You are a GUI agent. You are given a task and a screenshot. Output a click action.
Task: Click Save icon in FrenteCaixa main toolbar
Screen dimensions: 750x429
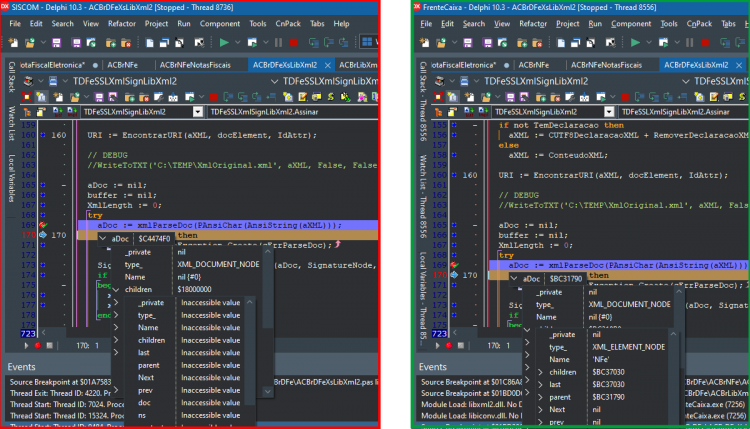[468, 43]
